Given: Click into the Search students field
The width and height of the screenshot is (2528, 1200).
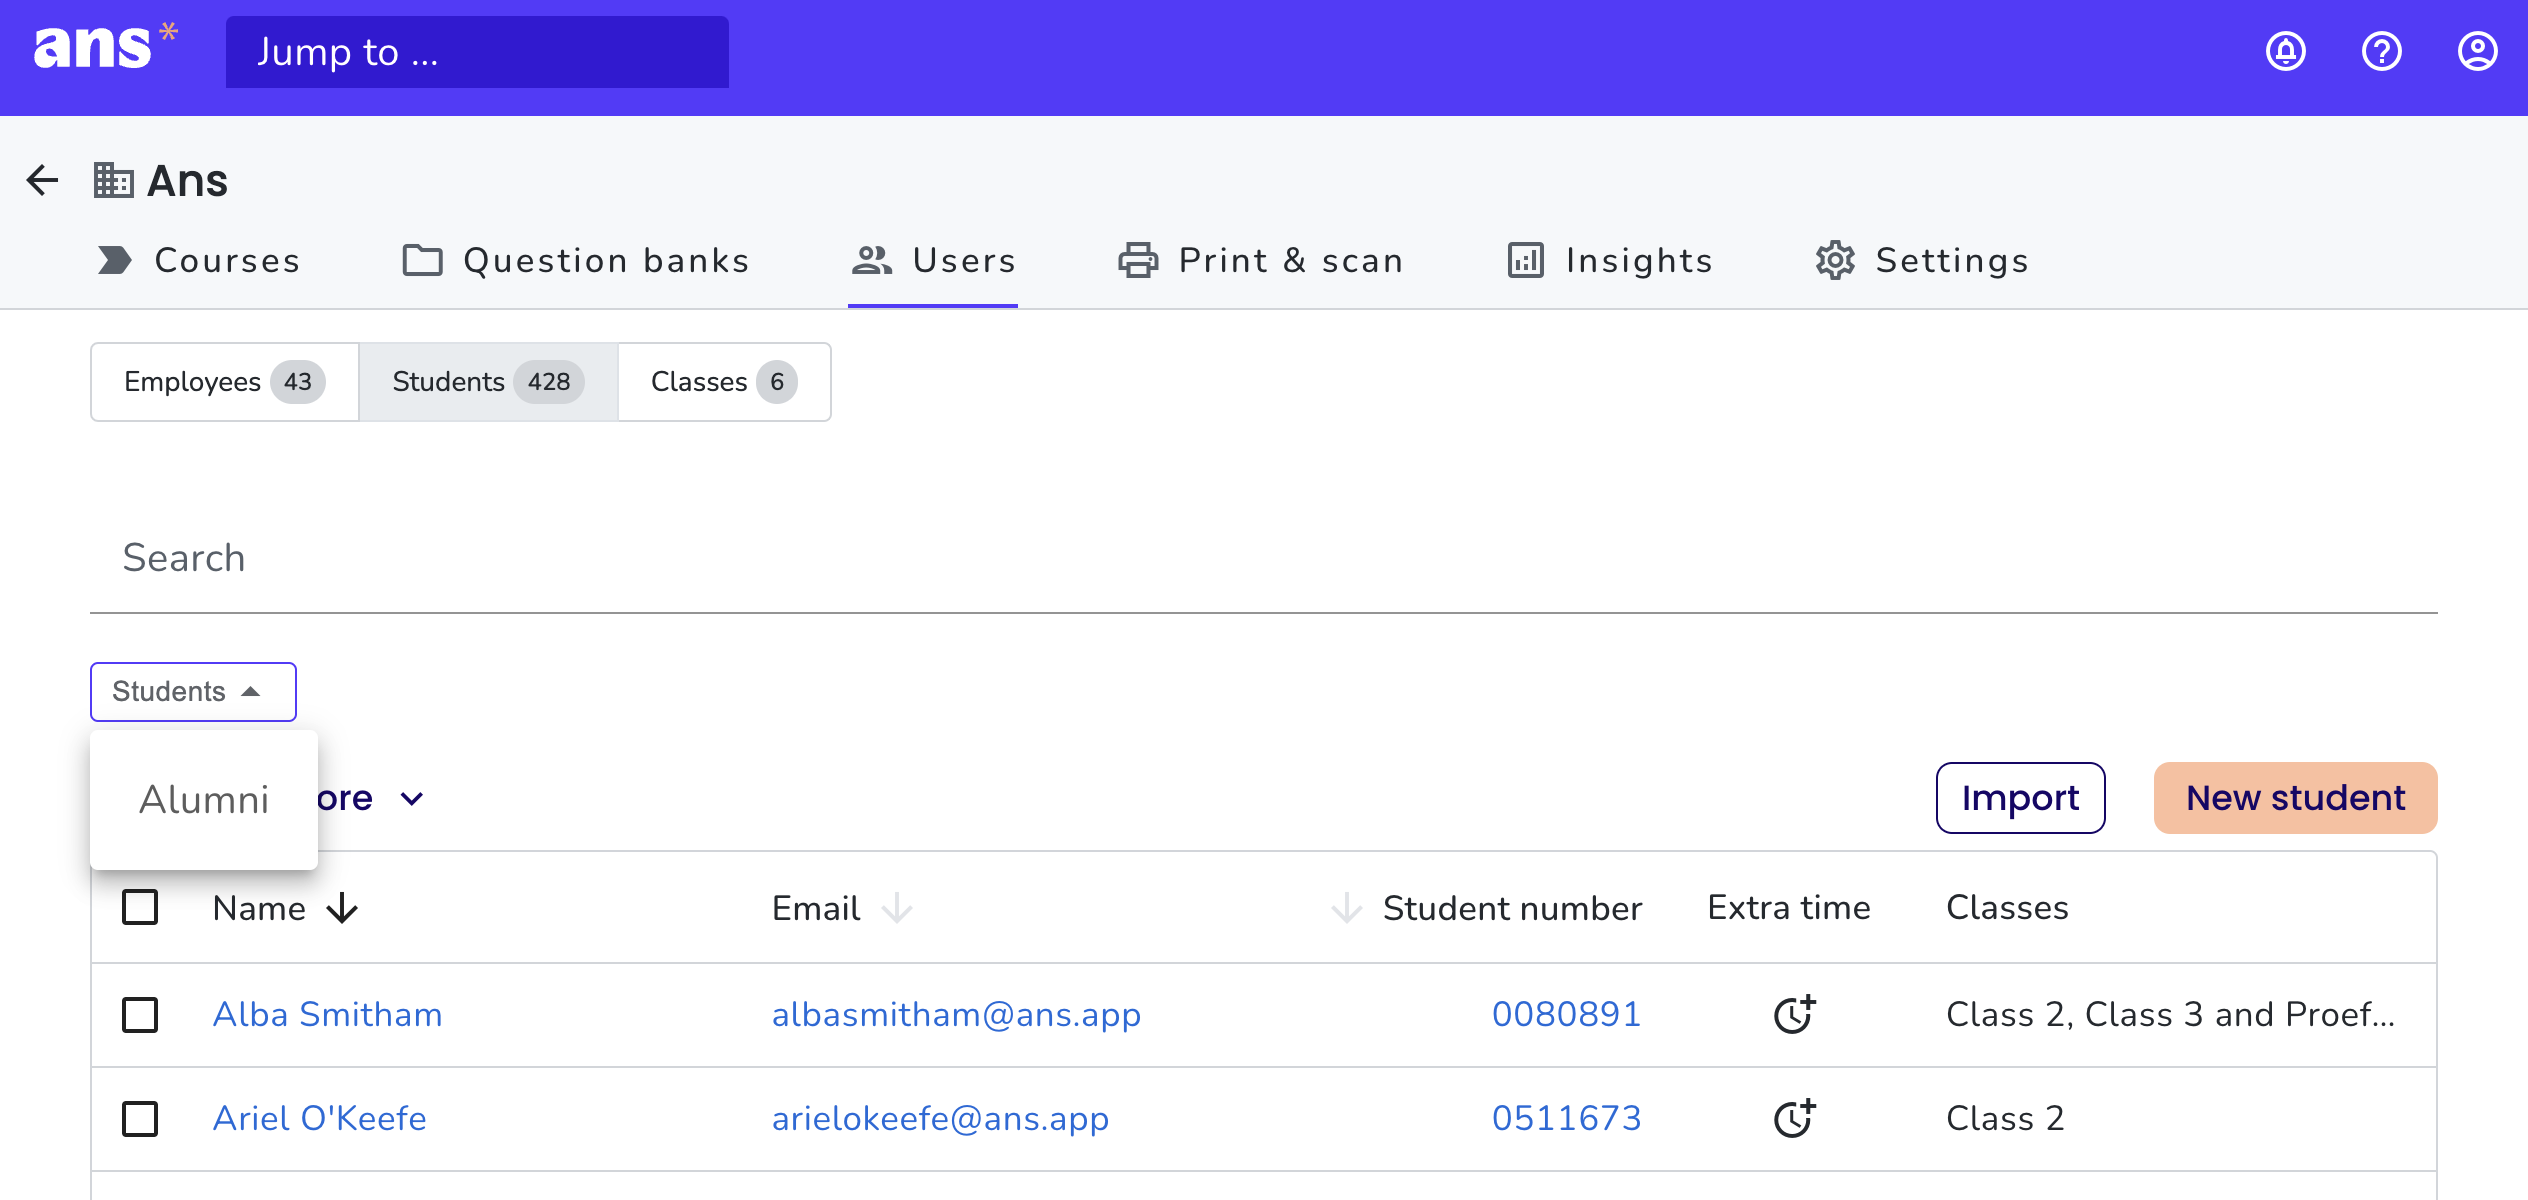Looking at the screenshot, I should tap(1264, 558).
